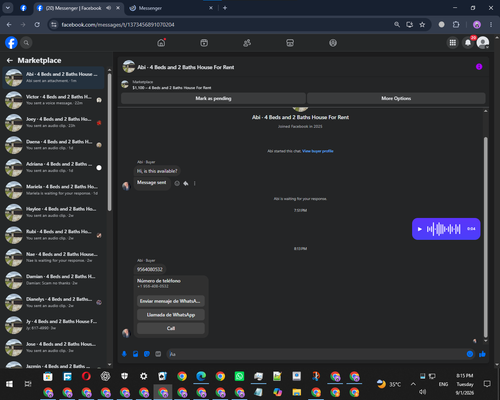Click the '9564080532' message bubble
500x400 pixels.
click(150, 269)
